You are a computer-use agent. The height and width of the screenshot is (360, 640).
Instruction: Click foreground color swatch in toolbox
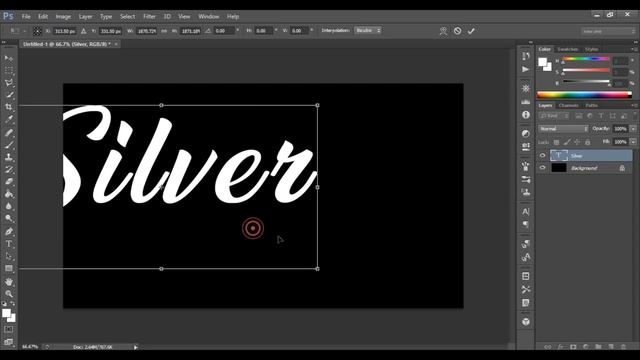click(x=6, y=313)
